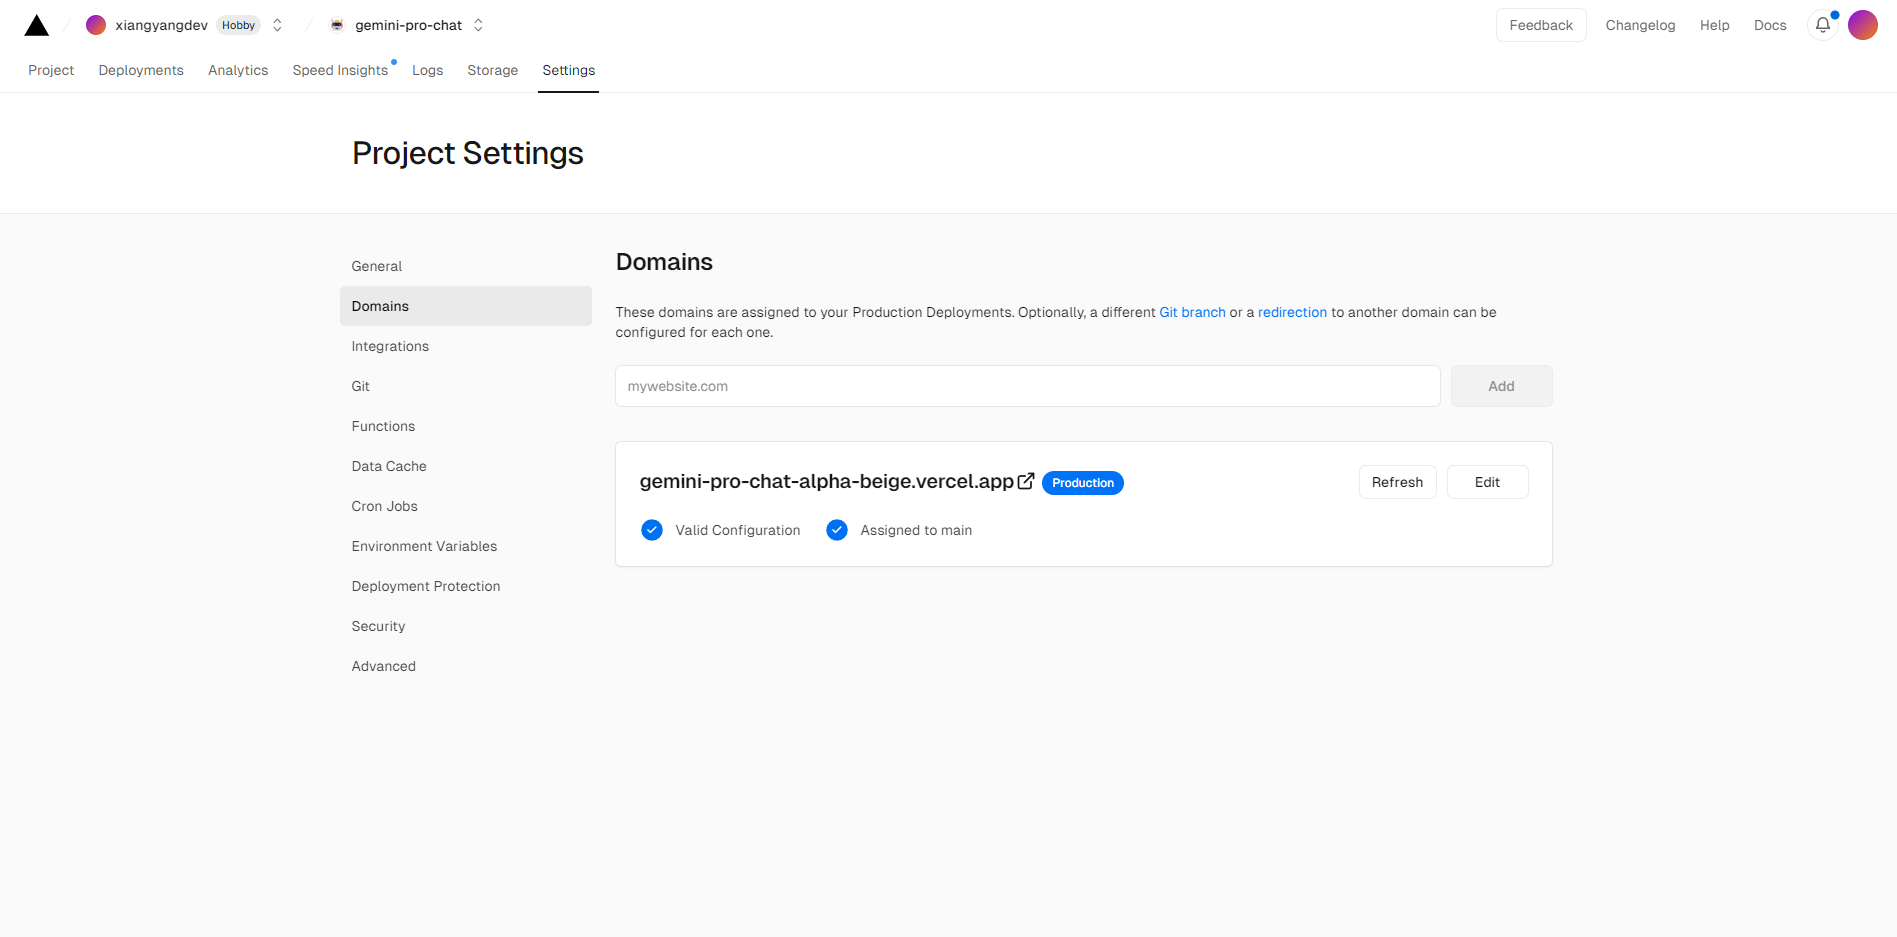Open Deployment Protection settings
Viewport: 1897px width, 937px height.
(x=466, y=586)
